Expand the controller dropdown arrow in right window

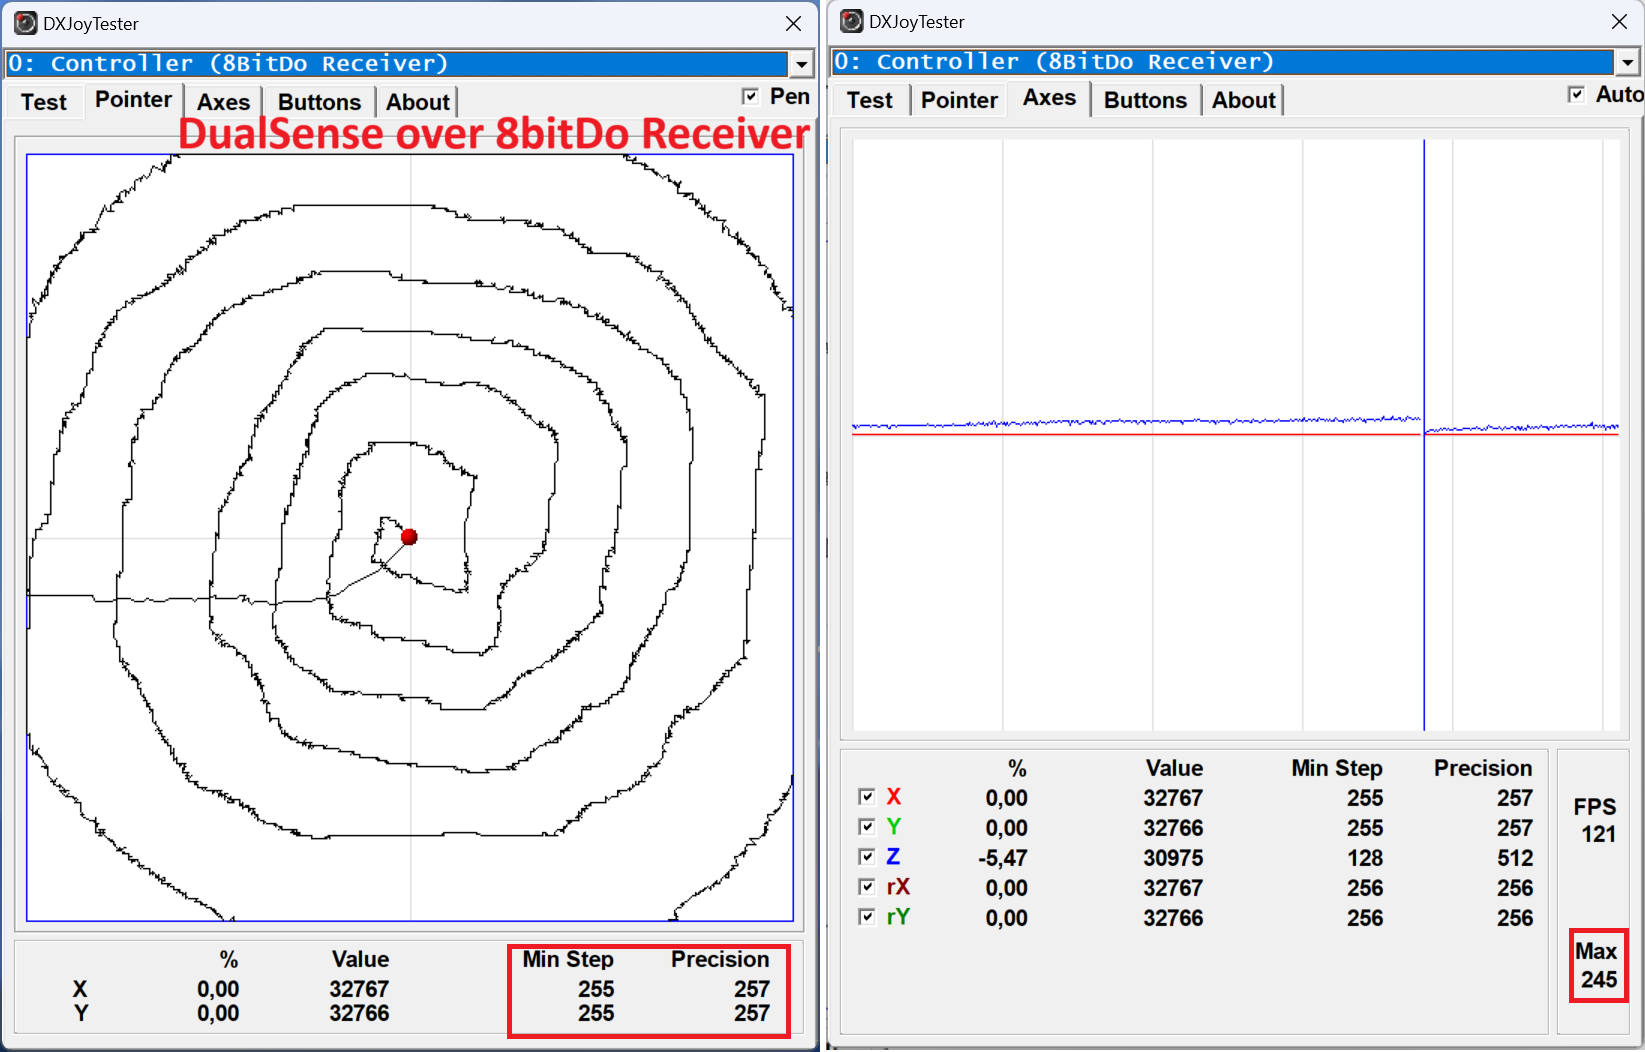point(1628,62)
